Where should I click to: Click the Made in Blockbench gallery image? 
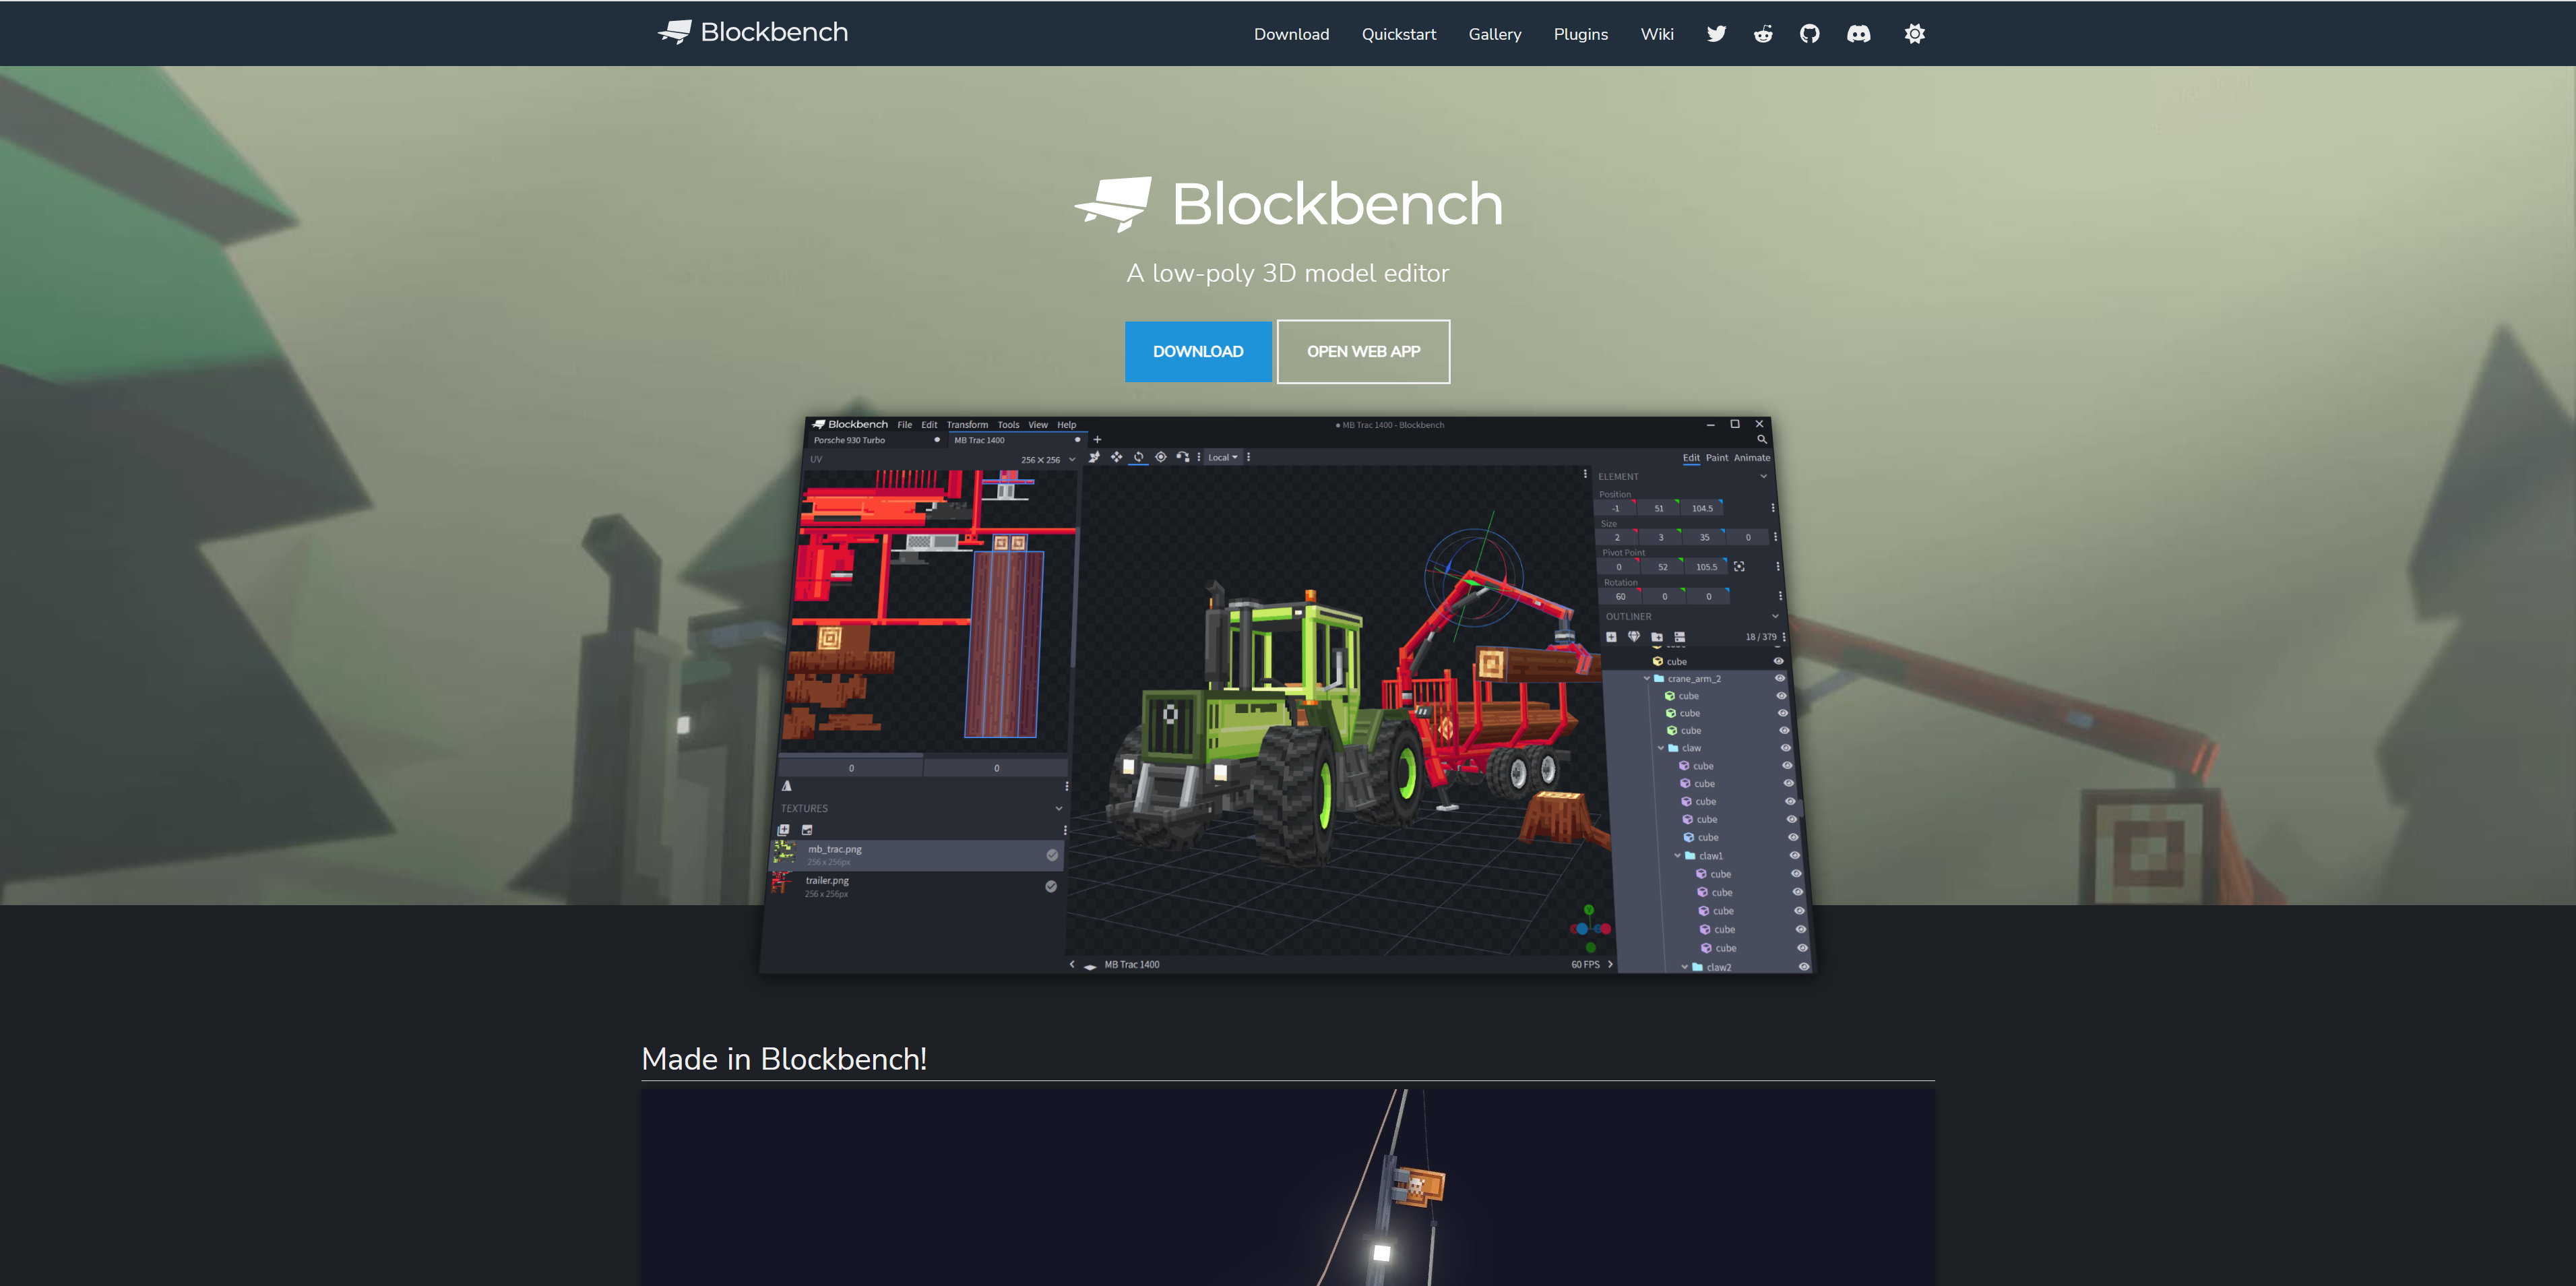tap(1288, 1187)
